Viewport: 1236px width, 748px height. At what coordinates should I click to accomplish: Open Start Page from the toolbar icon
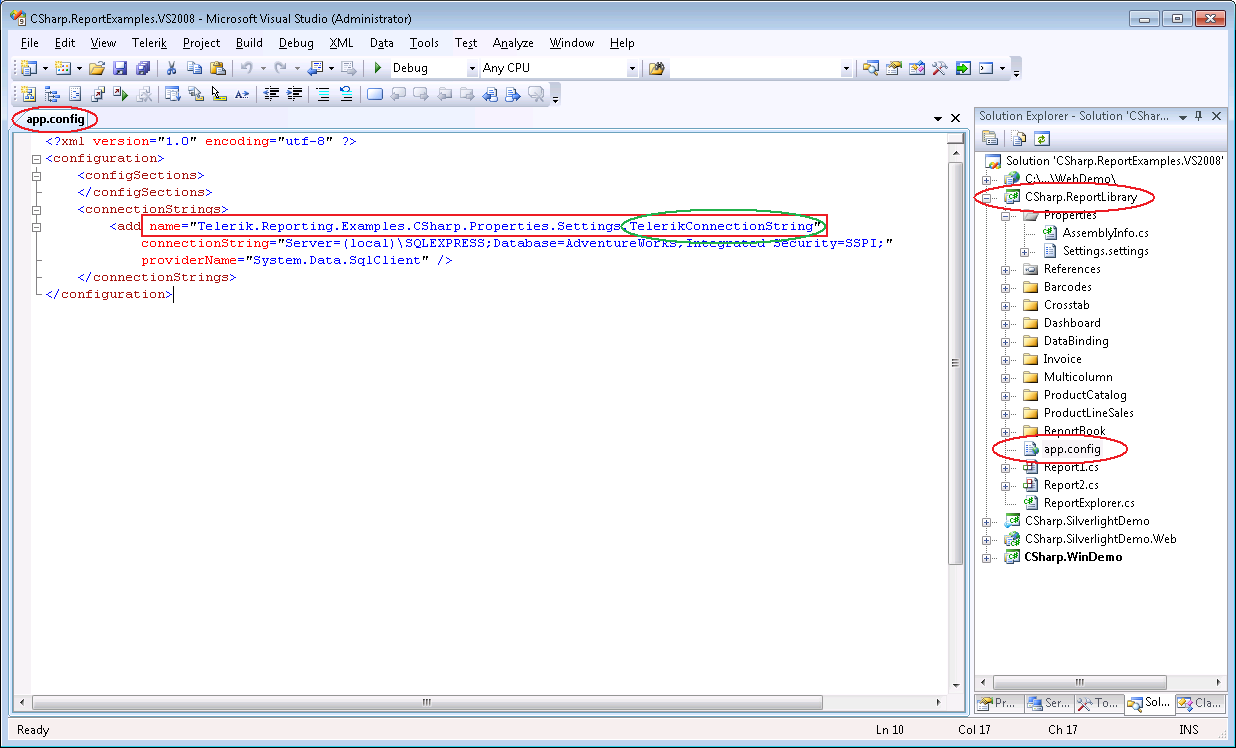(963, 68)
